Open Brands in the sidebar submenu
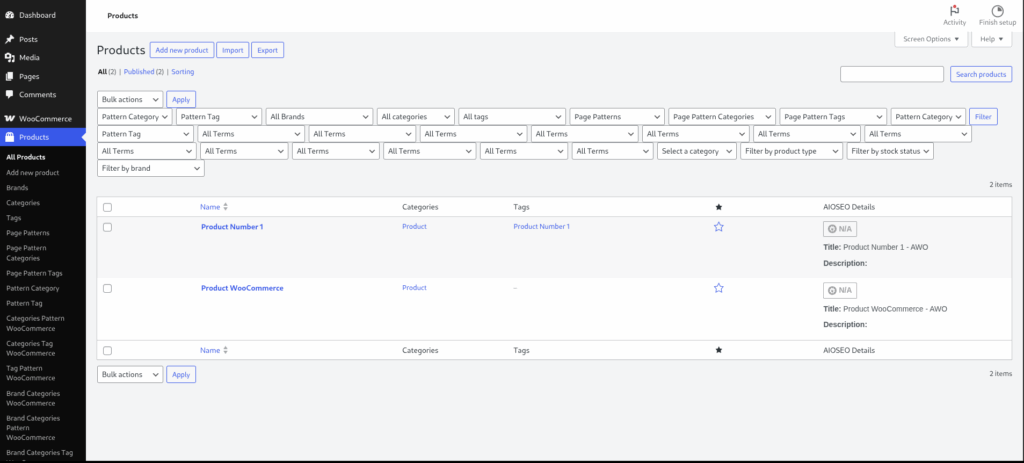The width and height of the screenshot is (1024, 463). click(17, 187)
